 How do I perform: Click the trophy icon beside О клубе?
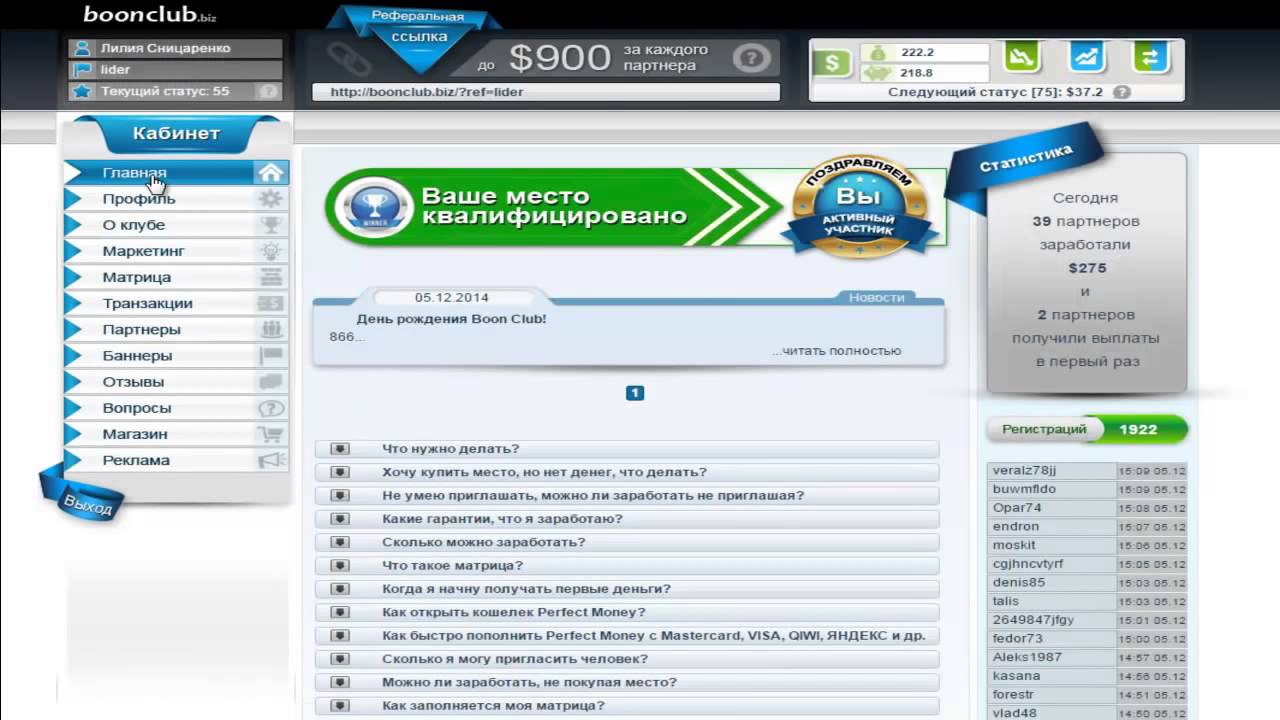270,225
